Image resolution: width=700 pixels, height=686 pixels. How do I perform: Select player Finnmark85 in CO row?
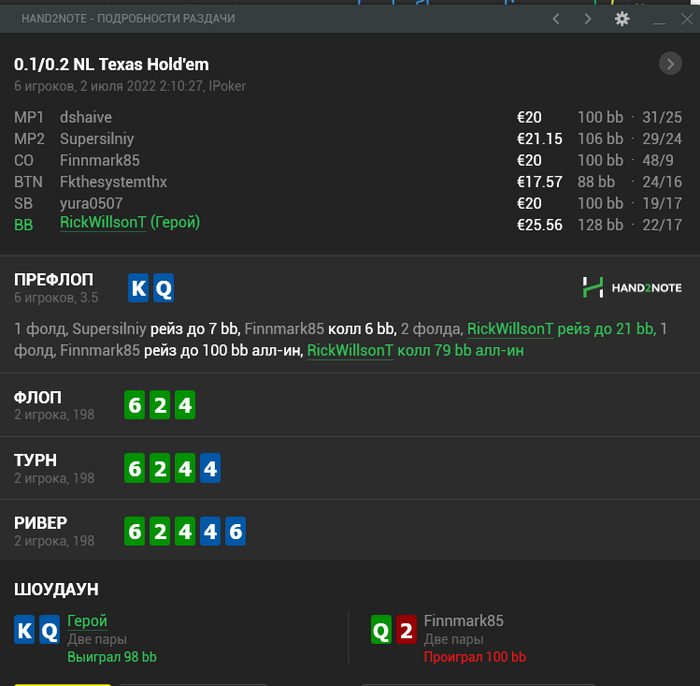click(x=100, y=160)
